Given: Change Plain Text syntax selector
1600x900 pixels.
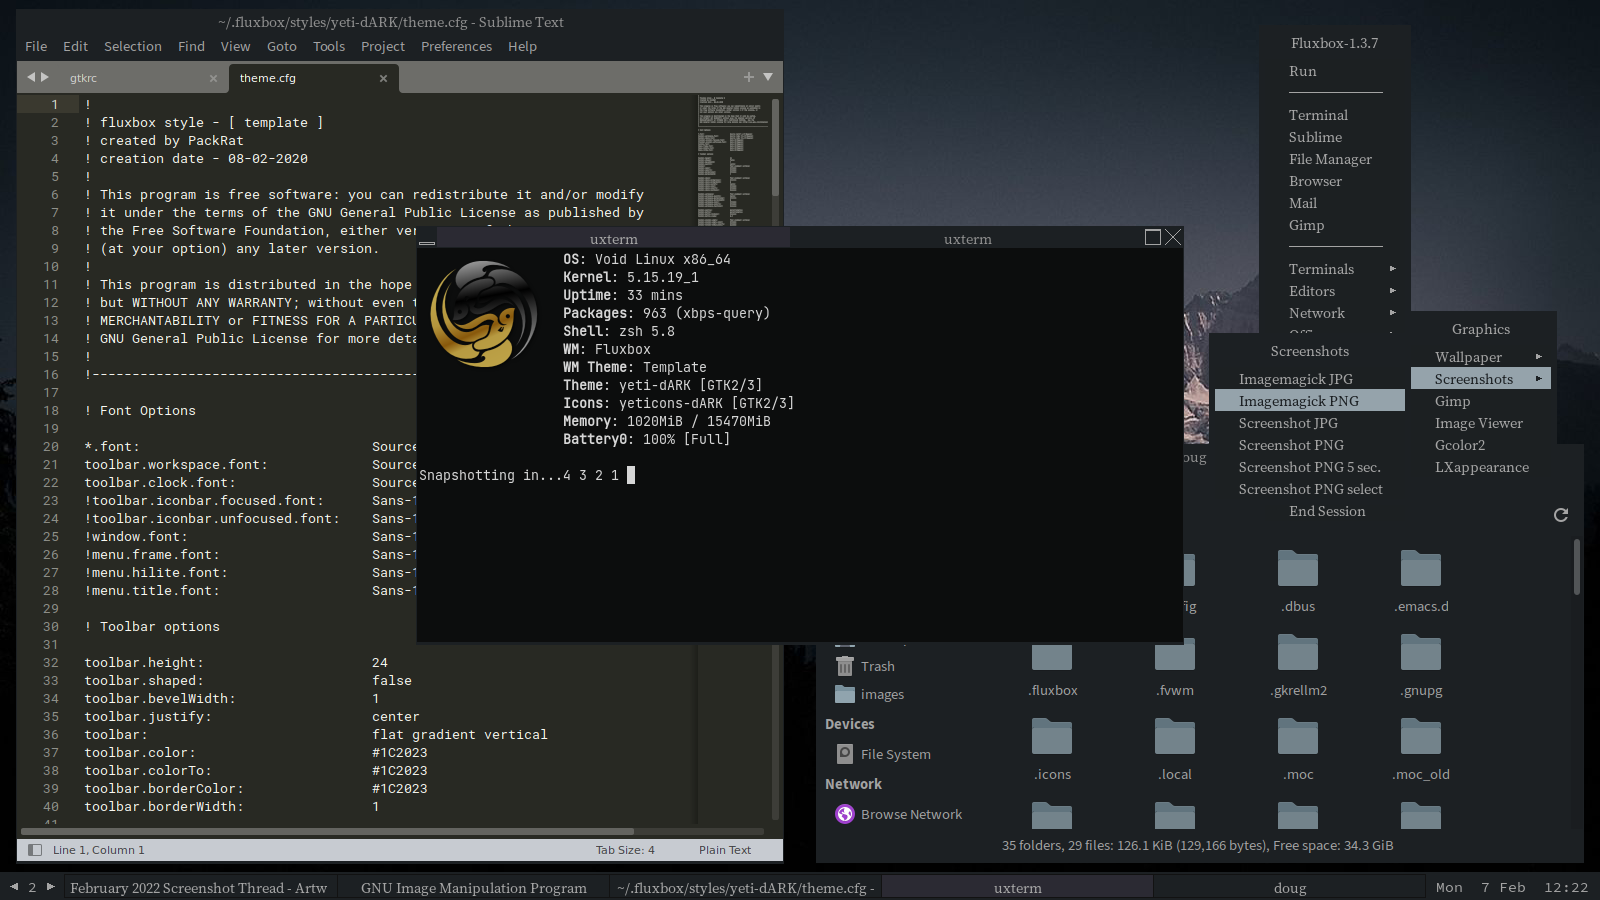Looking at the screenshot, I should click(x=725, y=850).
